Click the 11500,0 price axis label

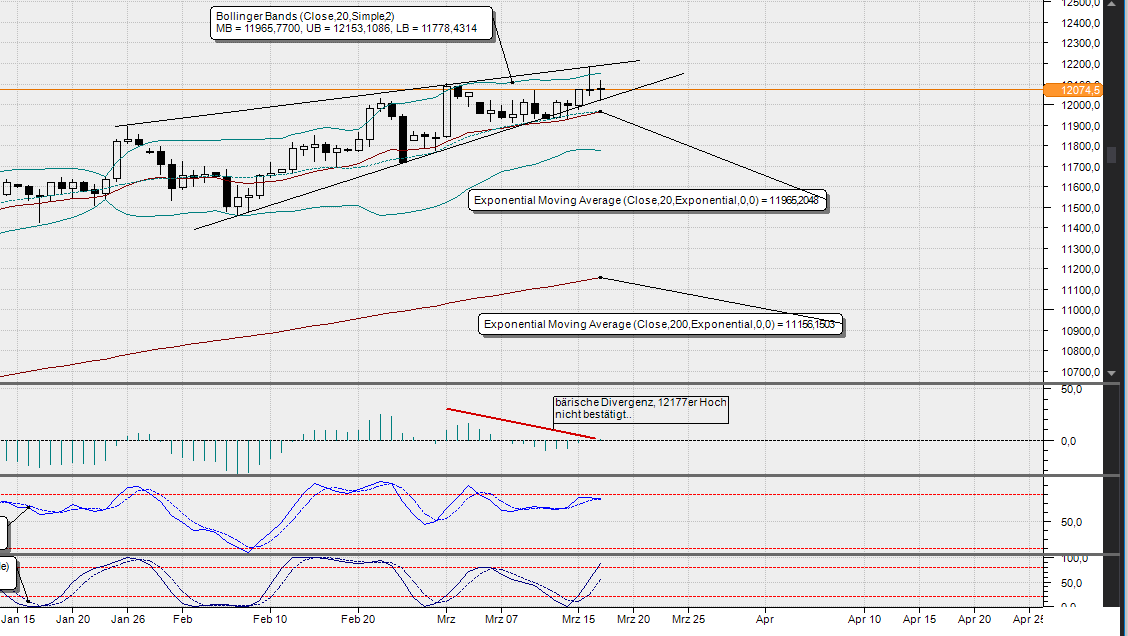pos(1081,208)
